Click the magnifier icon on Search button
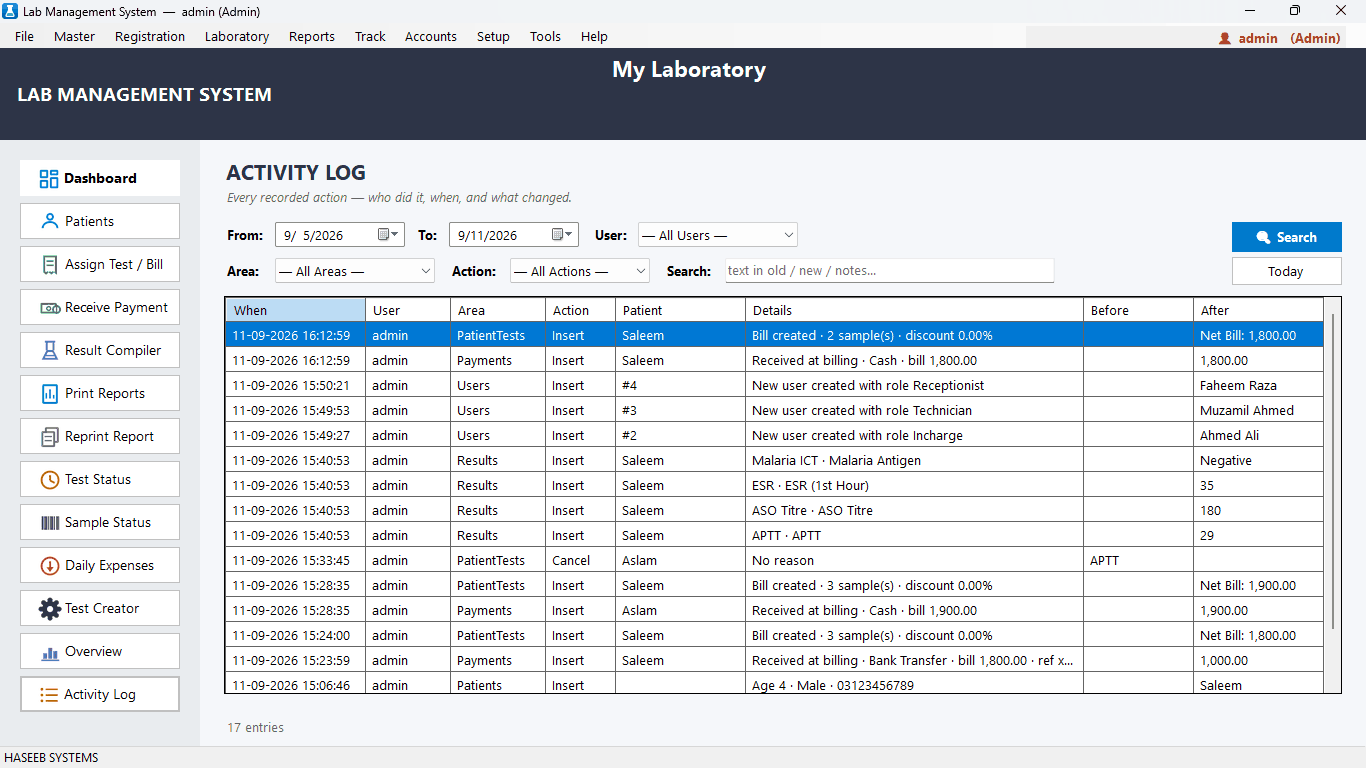 click(1263, 238)
